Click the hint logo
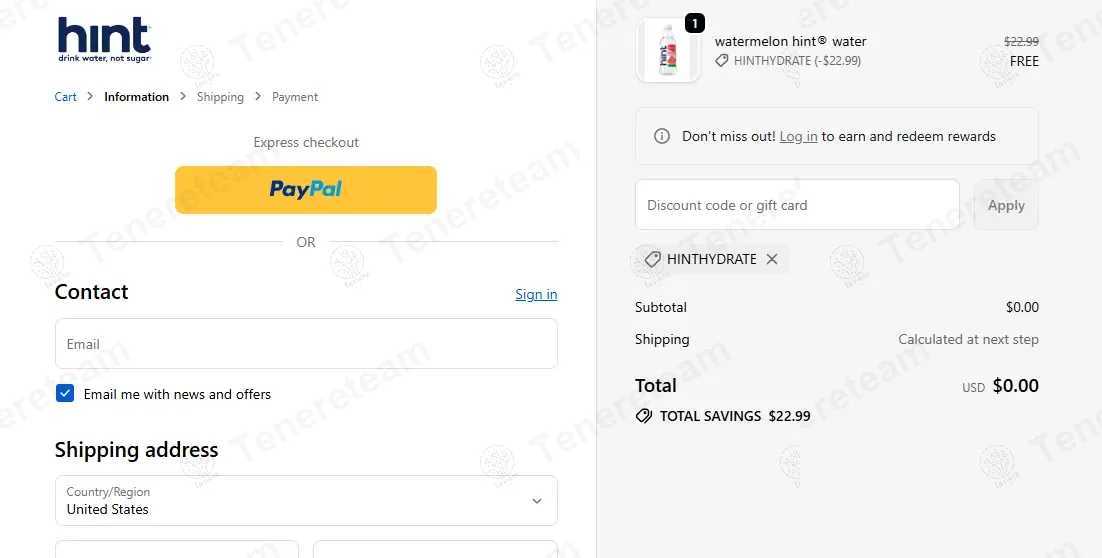 coord(104,40)
